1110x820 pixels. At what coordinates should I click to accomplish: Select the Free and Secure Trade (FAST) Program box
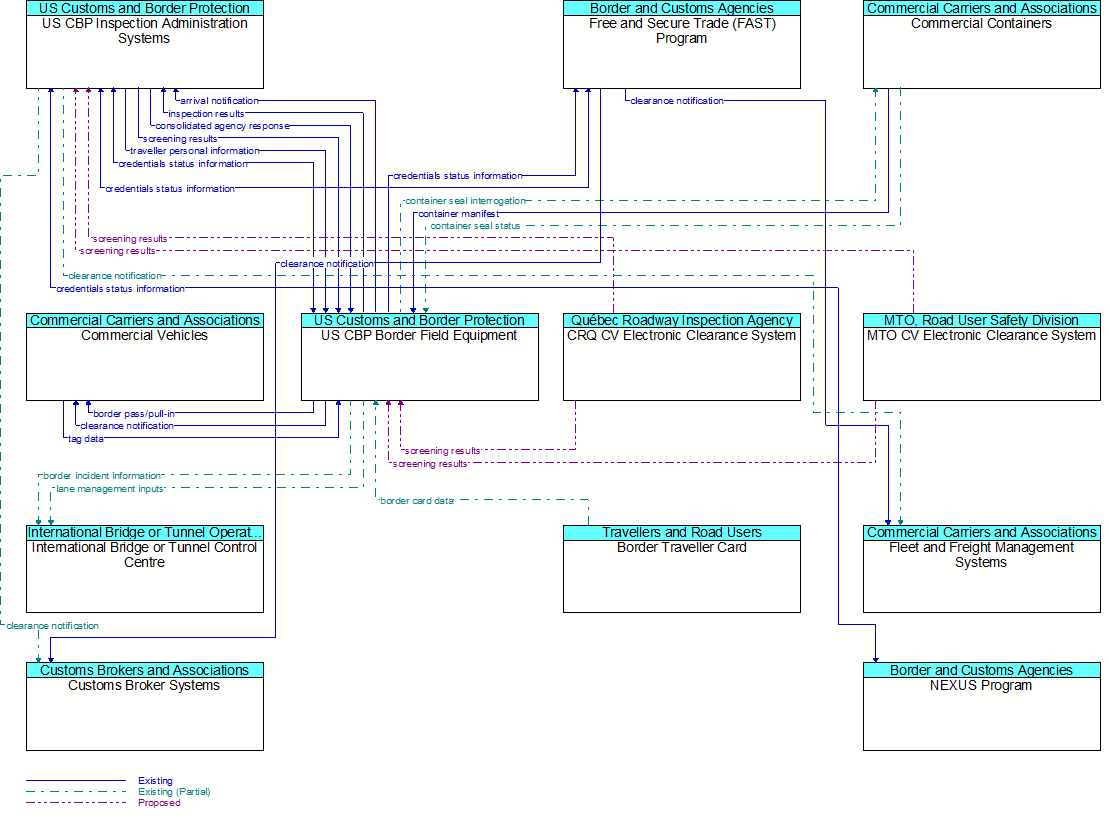point(682,45)
